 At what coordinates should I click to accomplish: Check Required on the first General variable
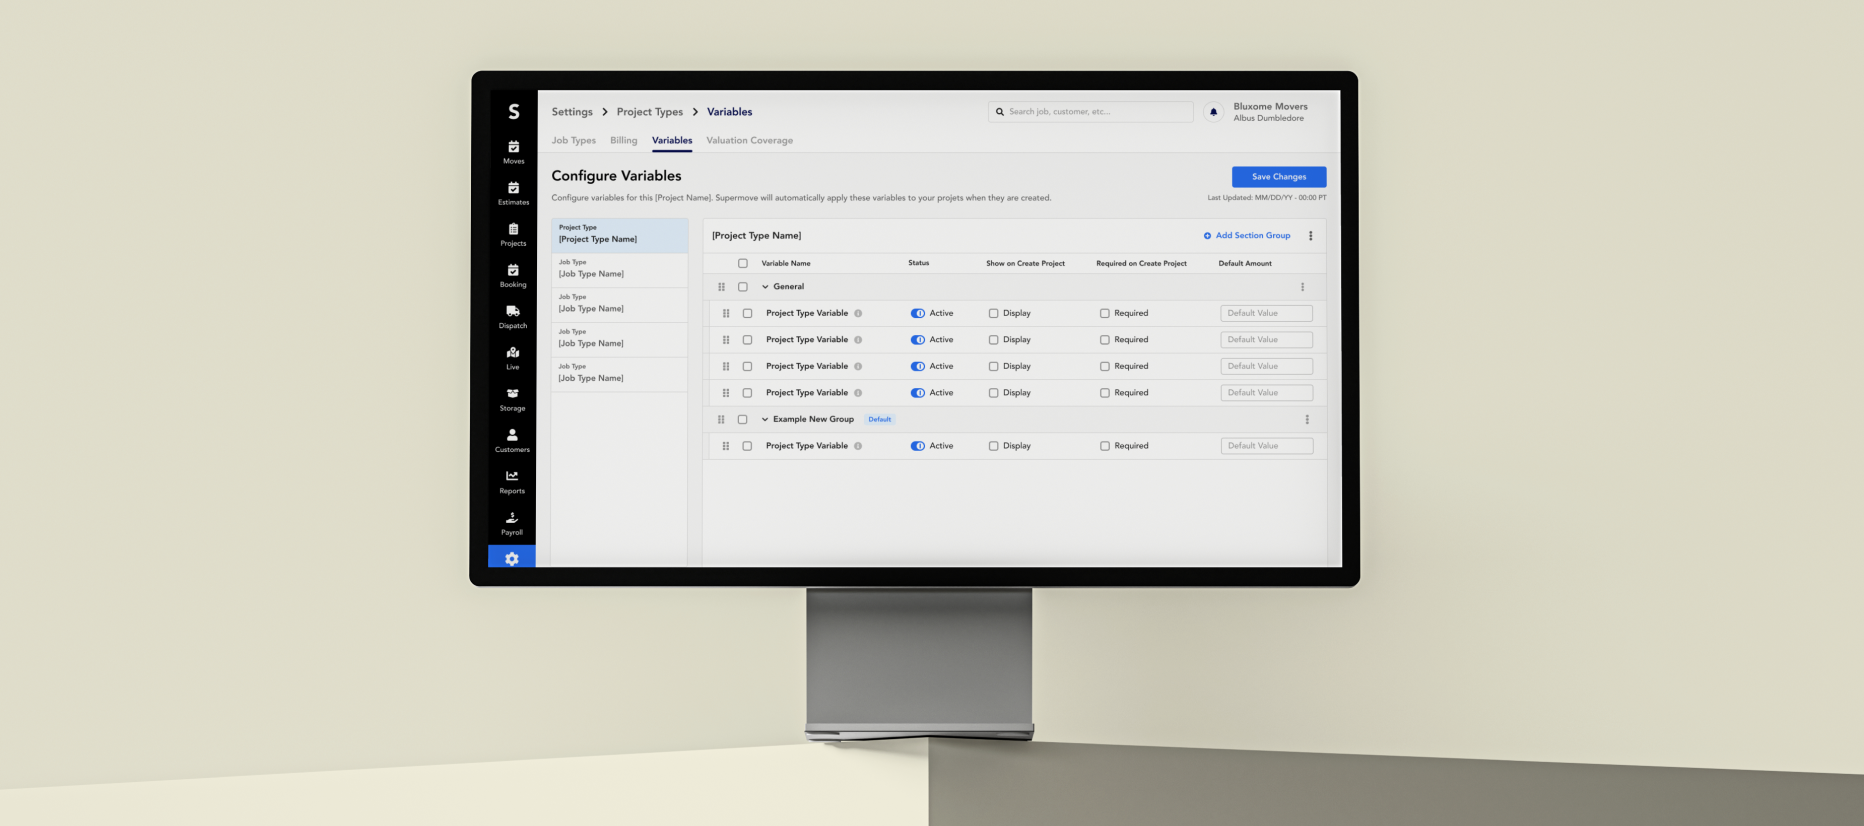pos(1105,313)
